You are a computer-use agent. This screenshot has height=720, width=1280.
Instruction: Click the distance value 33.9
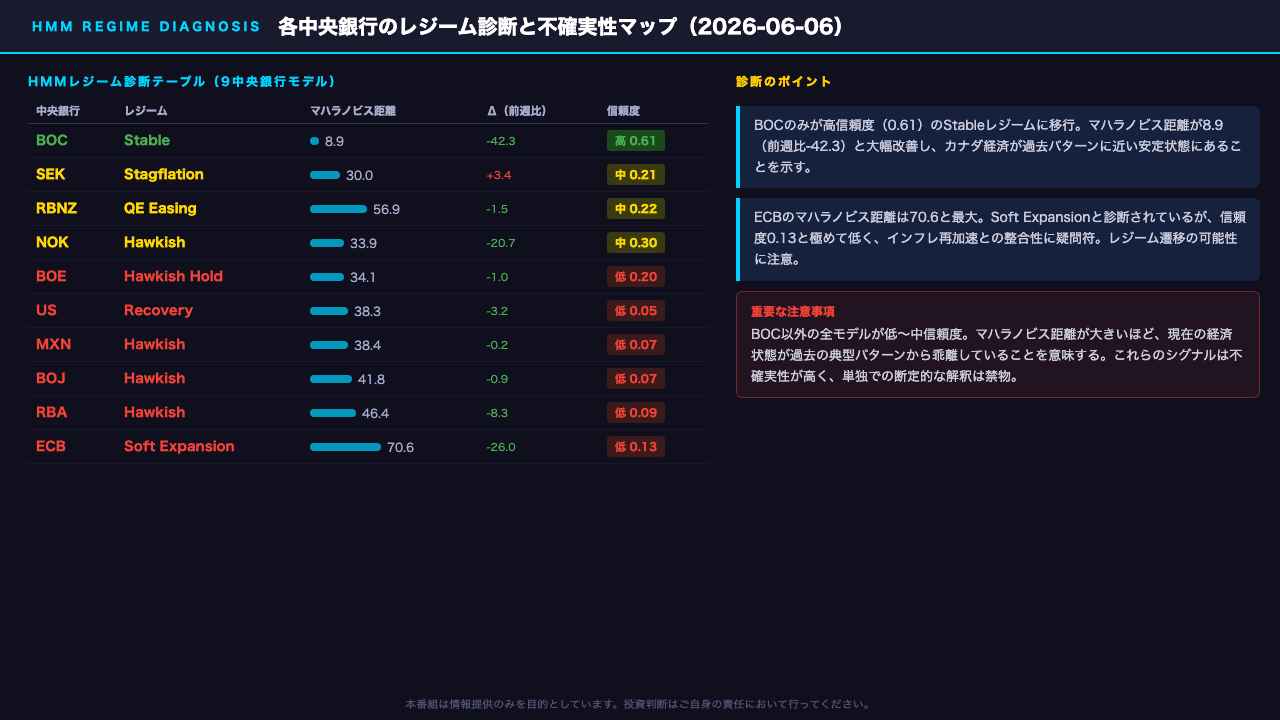pos(363,243)
